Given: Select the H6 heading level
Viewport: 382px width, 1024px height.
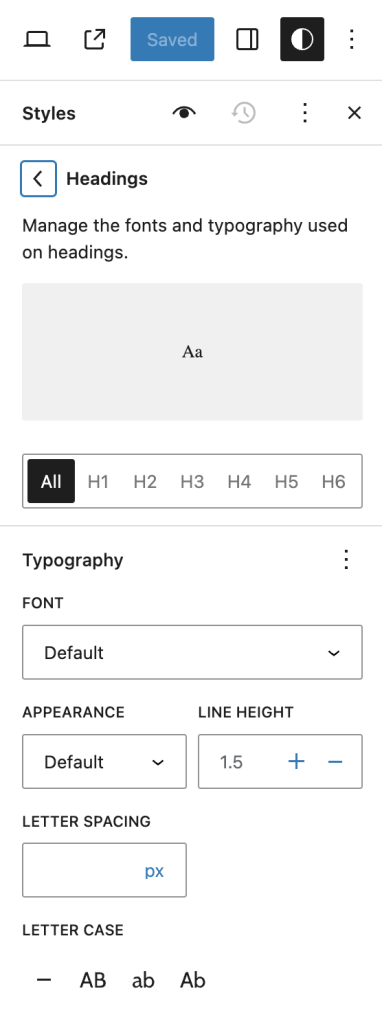Looking at the screenshot, I should point(333,481).
